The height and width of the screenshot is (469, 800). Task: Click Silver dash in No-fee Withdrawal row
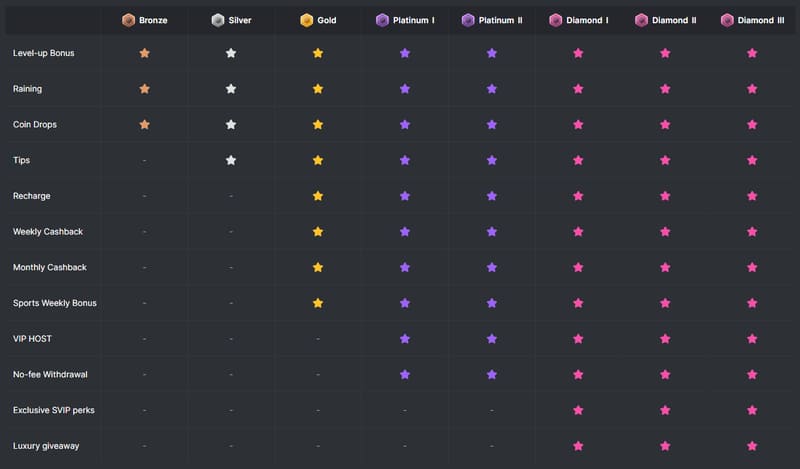(231, 375)
